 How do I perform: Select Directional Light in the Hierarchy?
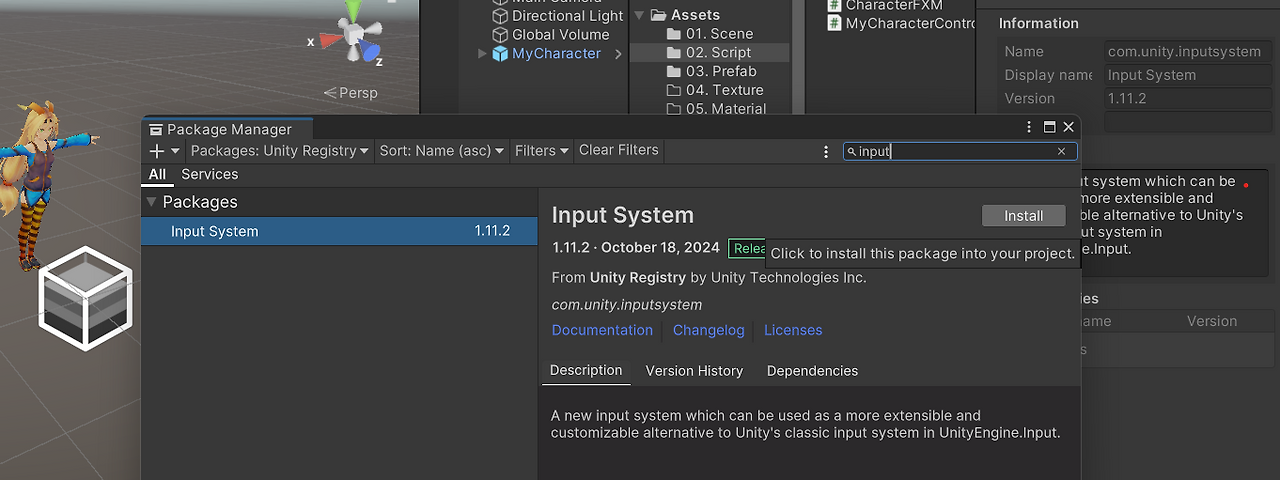(x=567, y=16)
